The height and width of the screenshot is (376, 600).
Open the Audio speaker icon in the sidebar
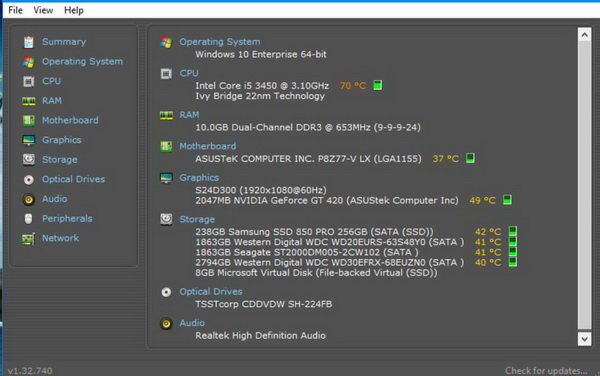coord(29,199)
